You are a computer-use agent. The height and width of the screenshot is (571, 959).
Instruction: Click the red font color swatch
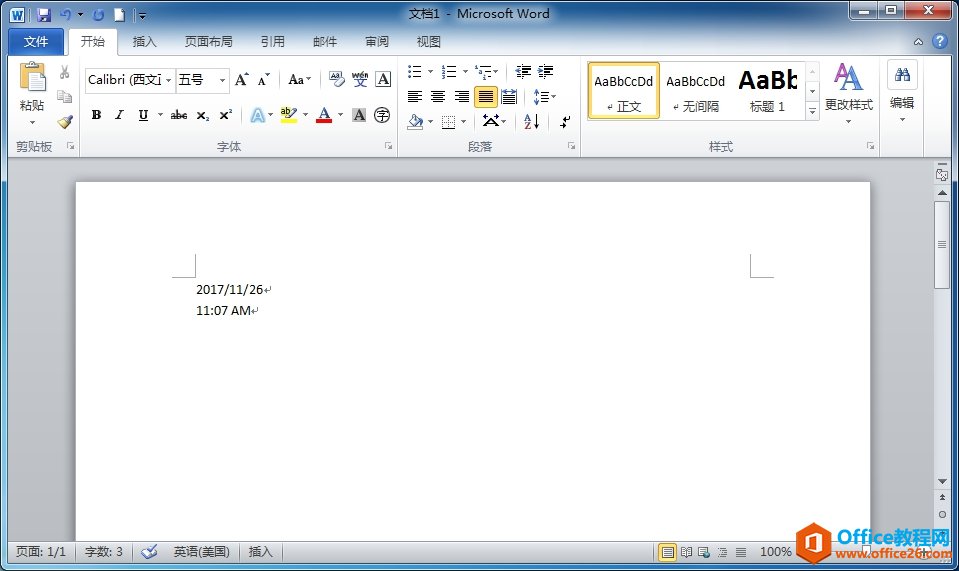323,116
